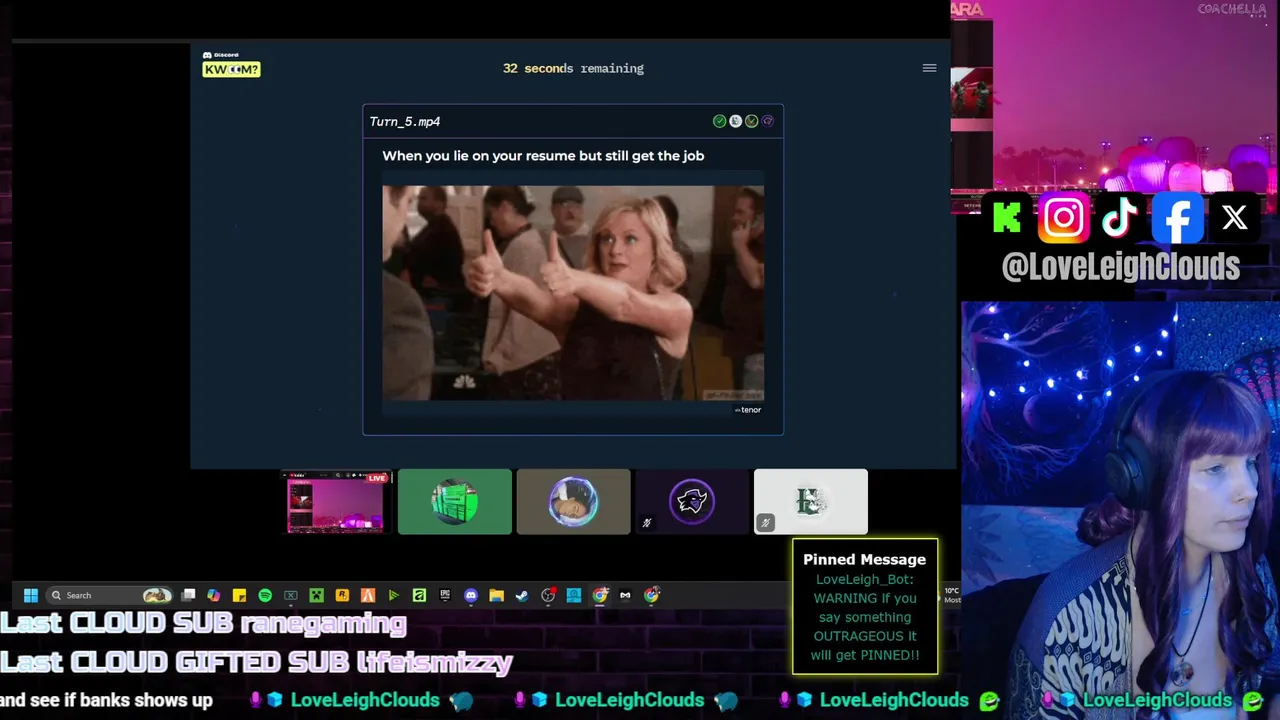Open Rockstar Games Launcher taskbar icon
1280x720 pixels.
(342, 595)
